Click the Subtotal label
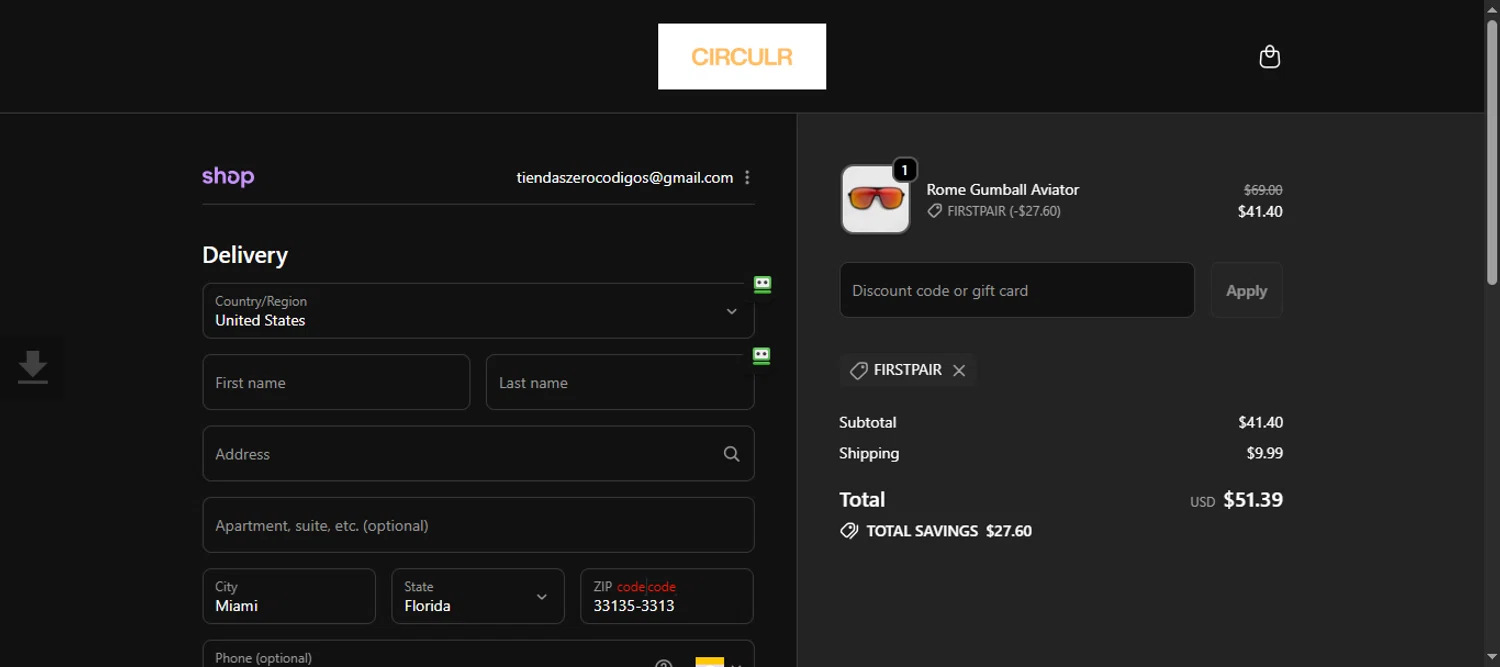This screenshot has width=1500, height=667. click(868, 422)
